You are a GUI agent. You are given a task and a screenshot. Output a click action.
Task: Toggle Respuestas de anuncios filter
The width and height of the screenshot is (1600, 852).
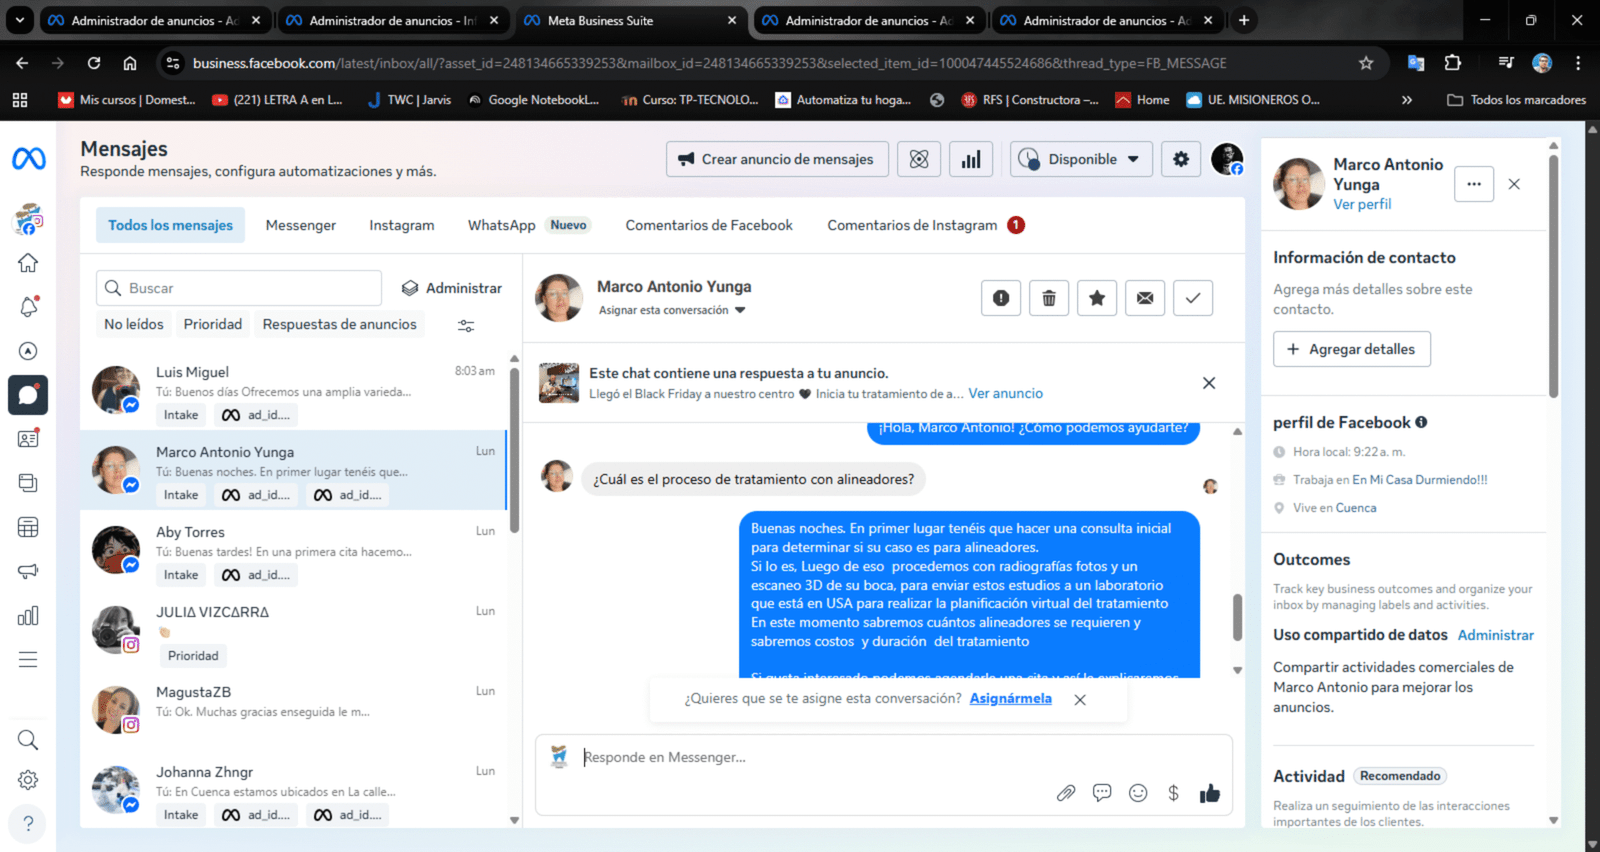(x=339, y=324)
